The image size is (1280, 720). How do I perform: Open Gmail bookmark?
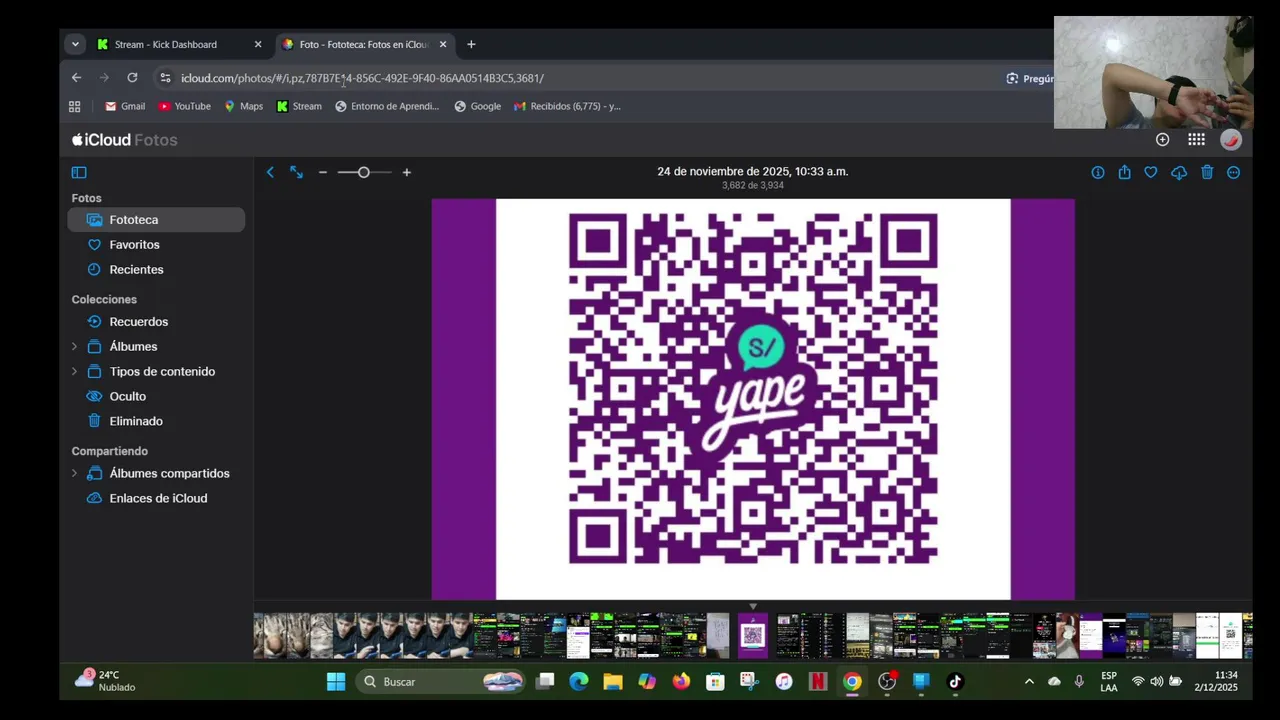[x=125, y=106]
